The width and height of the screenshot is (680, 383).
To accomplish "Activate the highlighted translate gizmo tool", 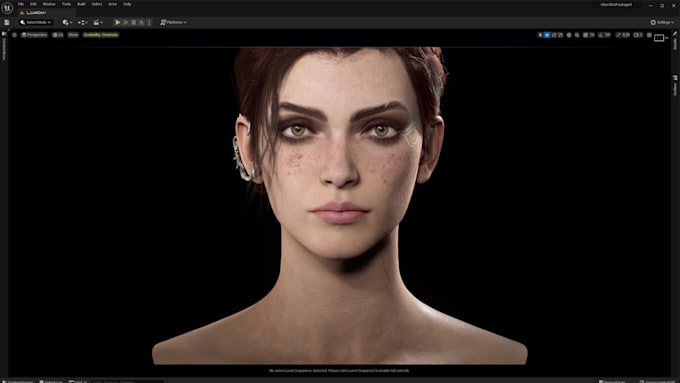I will tap(547, 35).
